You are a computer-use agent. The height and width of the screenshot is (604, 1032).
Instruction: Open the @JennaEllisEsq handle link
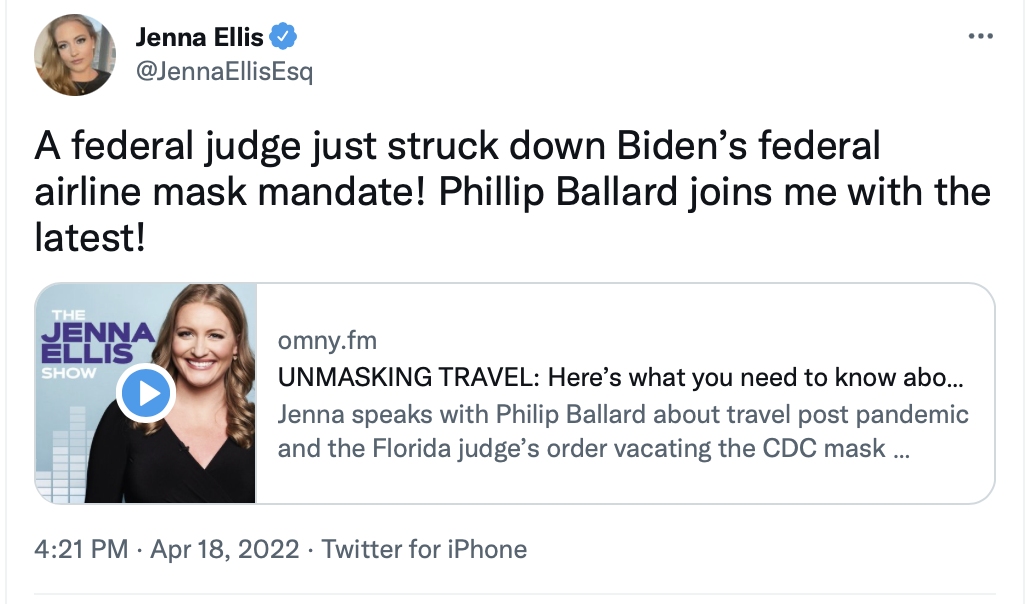coord(224,70)
